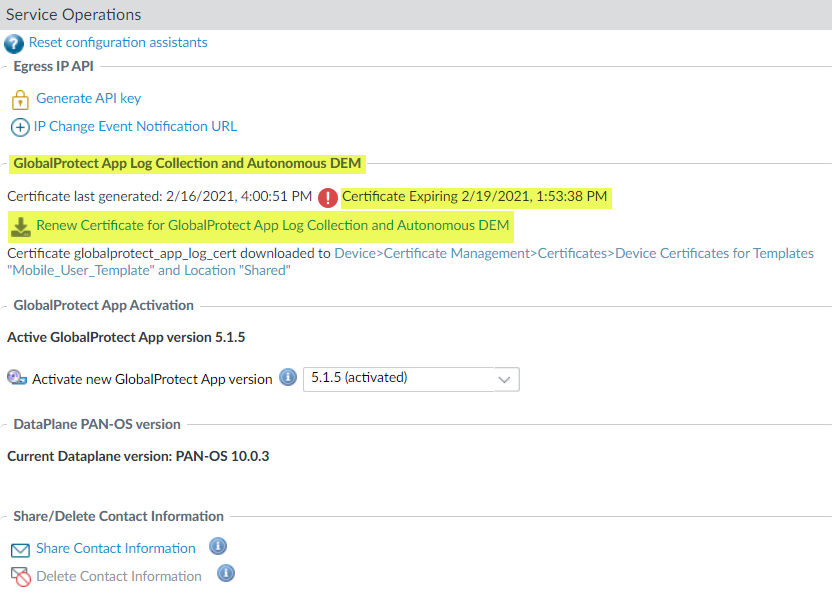Viewport: 832px width, 600px height.
Task: Renew Certificate for GlobalProtect App Log Collection
Action: tap(273, 226)
